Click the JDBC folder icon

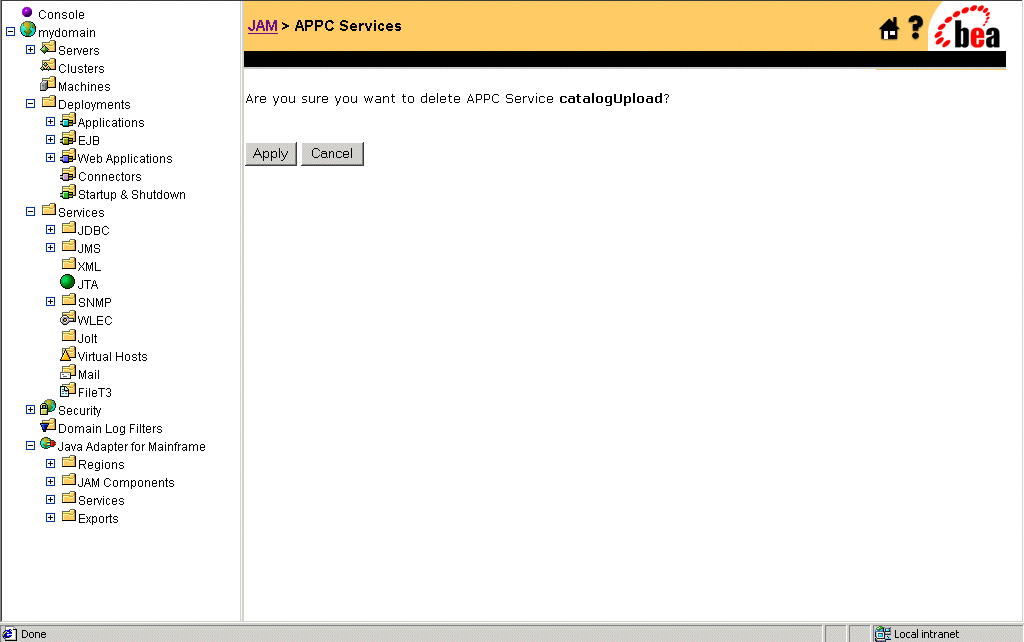click(69, 227)
